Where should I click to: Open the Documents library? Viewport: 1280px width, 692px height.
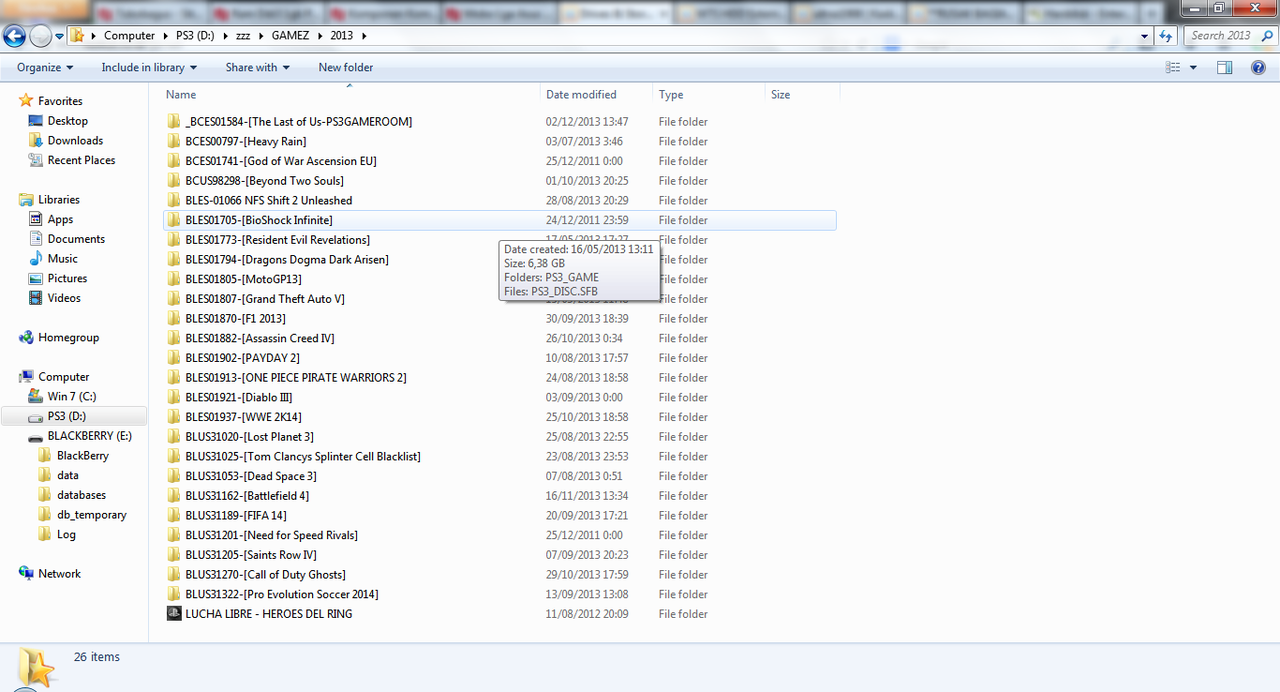coord(76,239)
